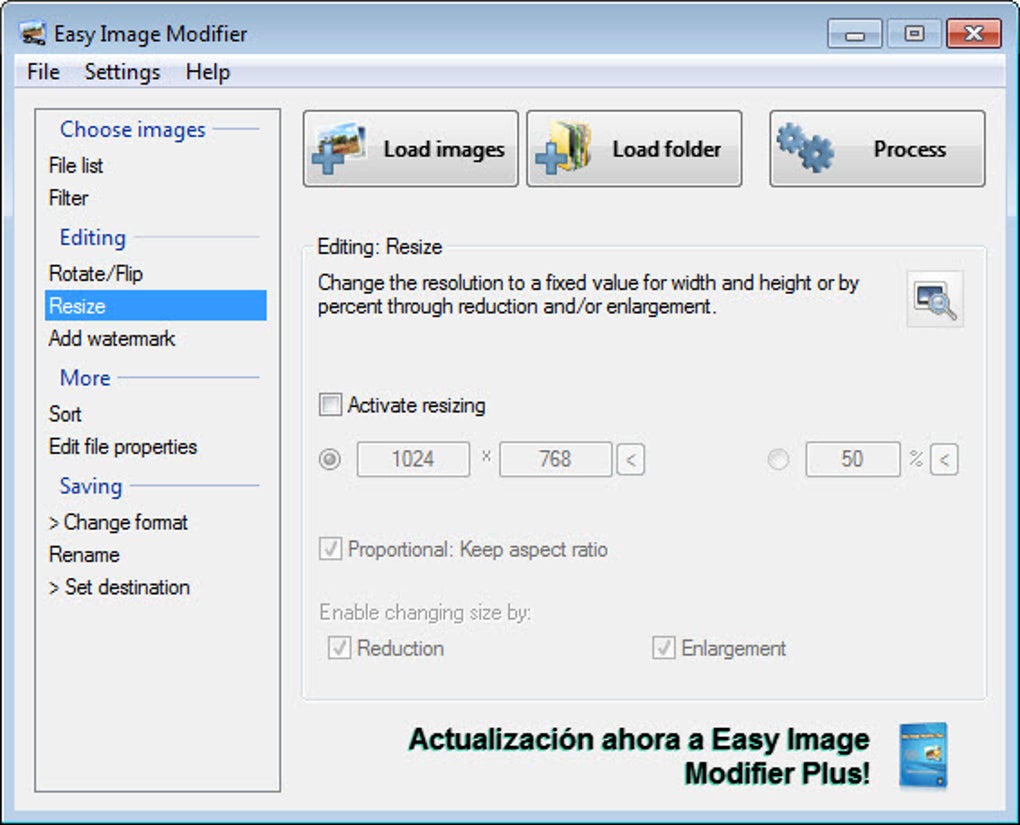1020x825 pixels.
Task: Click the Easy Image Modifier Plus box icon
Action: pyautogui.click(x=923, y=755)
